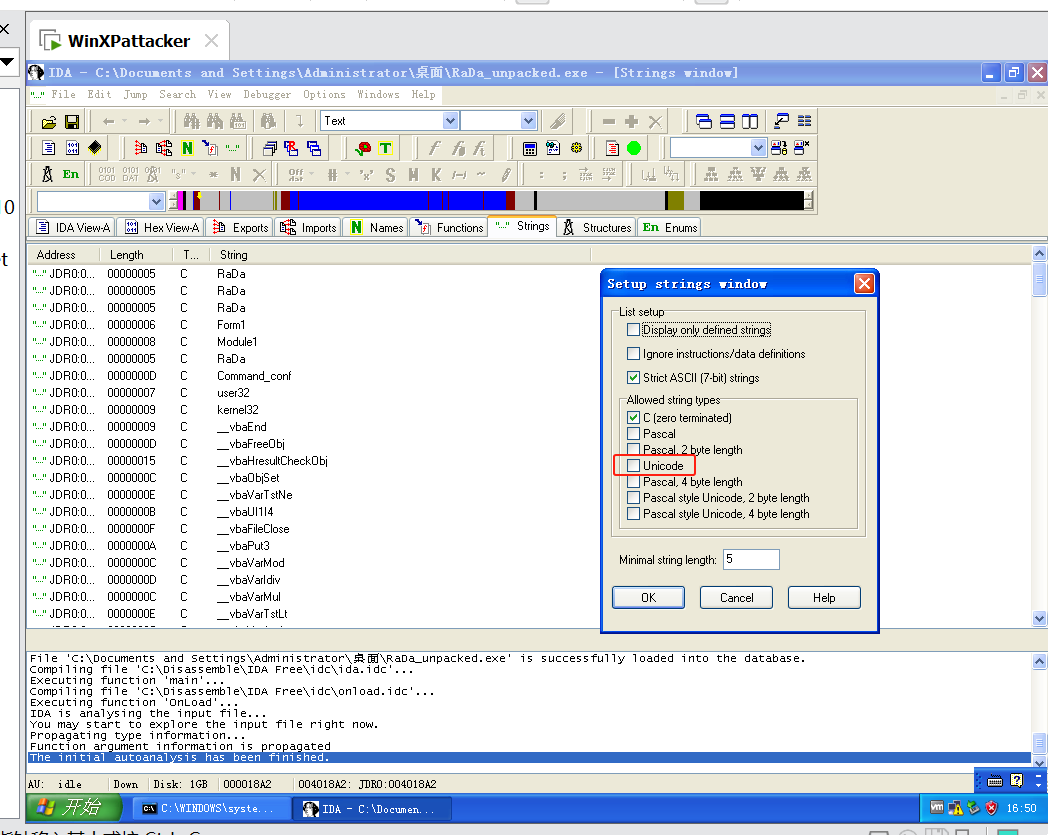
Task: Click the Cascade windows toolbar icon
Action: point(704,121)
